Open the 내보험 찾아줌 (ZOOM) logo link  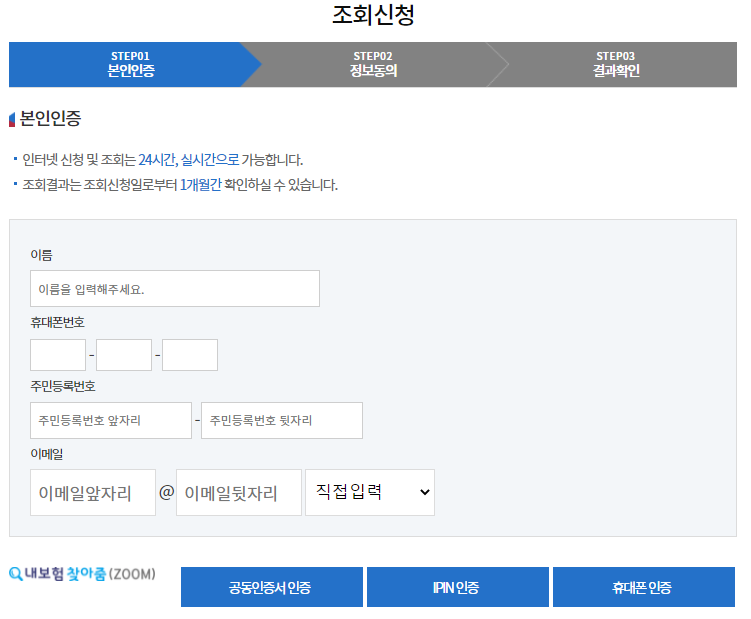click(x=82, y=573)
